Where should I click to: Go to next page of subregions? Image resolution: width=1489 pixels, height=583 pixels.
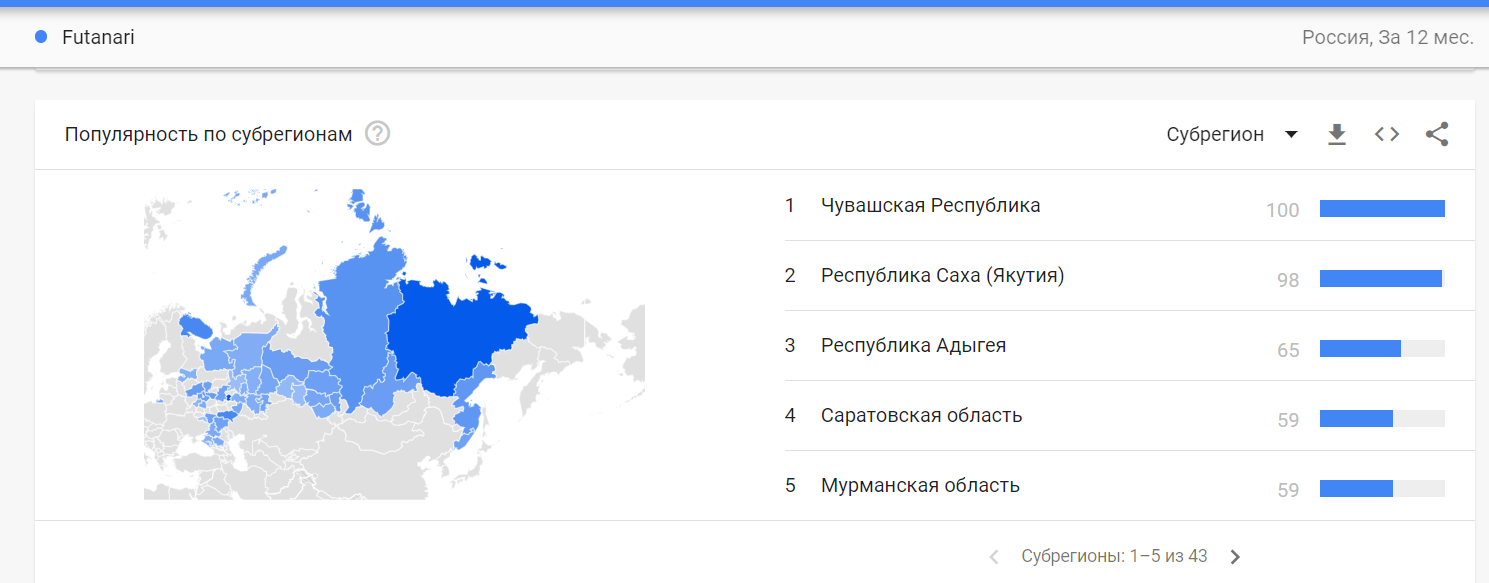pyautogui.click(x=1235, y=557)
